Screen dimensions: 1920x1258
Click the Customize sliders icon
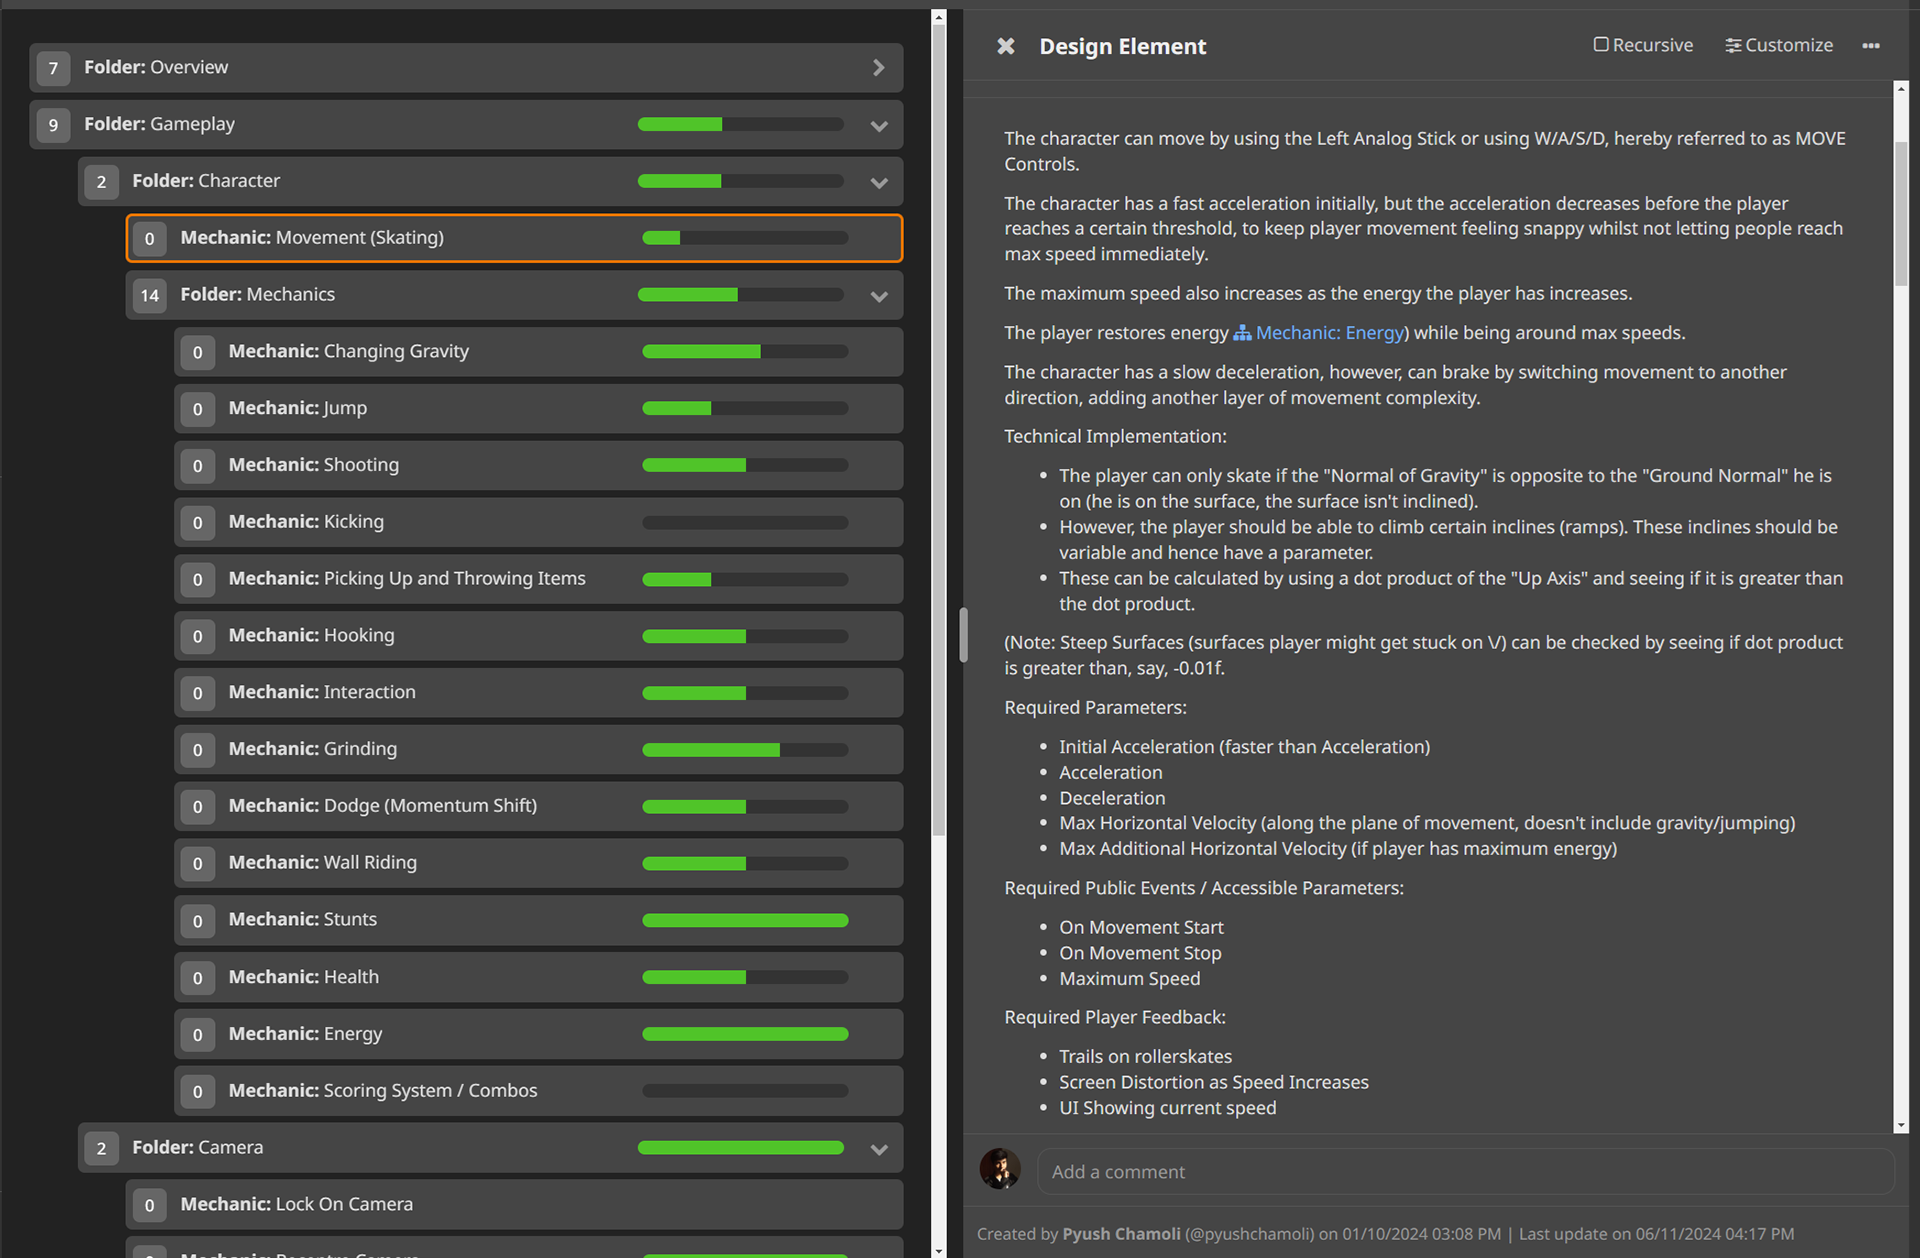pyautogui.click(x=1733, y=46)
